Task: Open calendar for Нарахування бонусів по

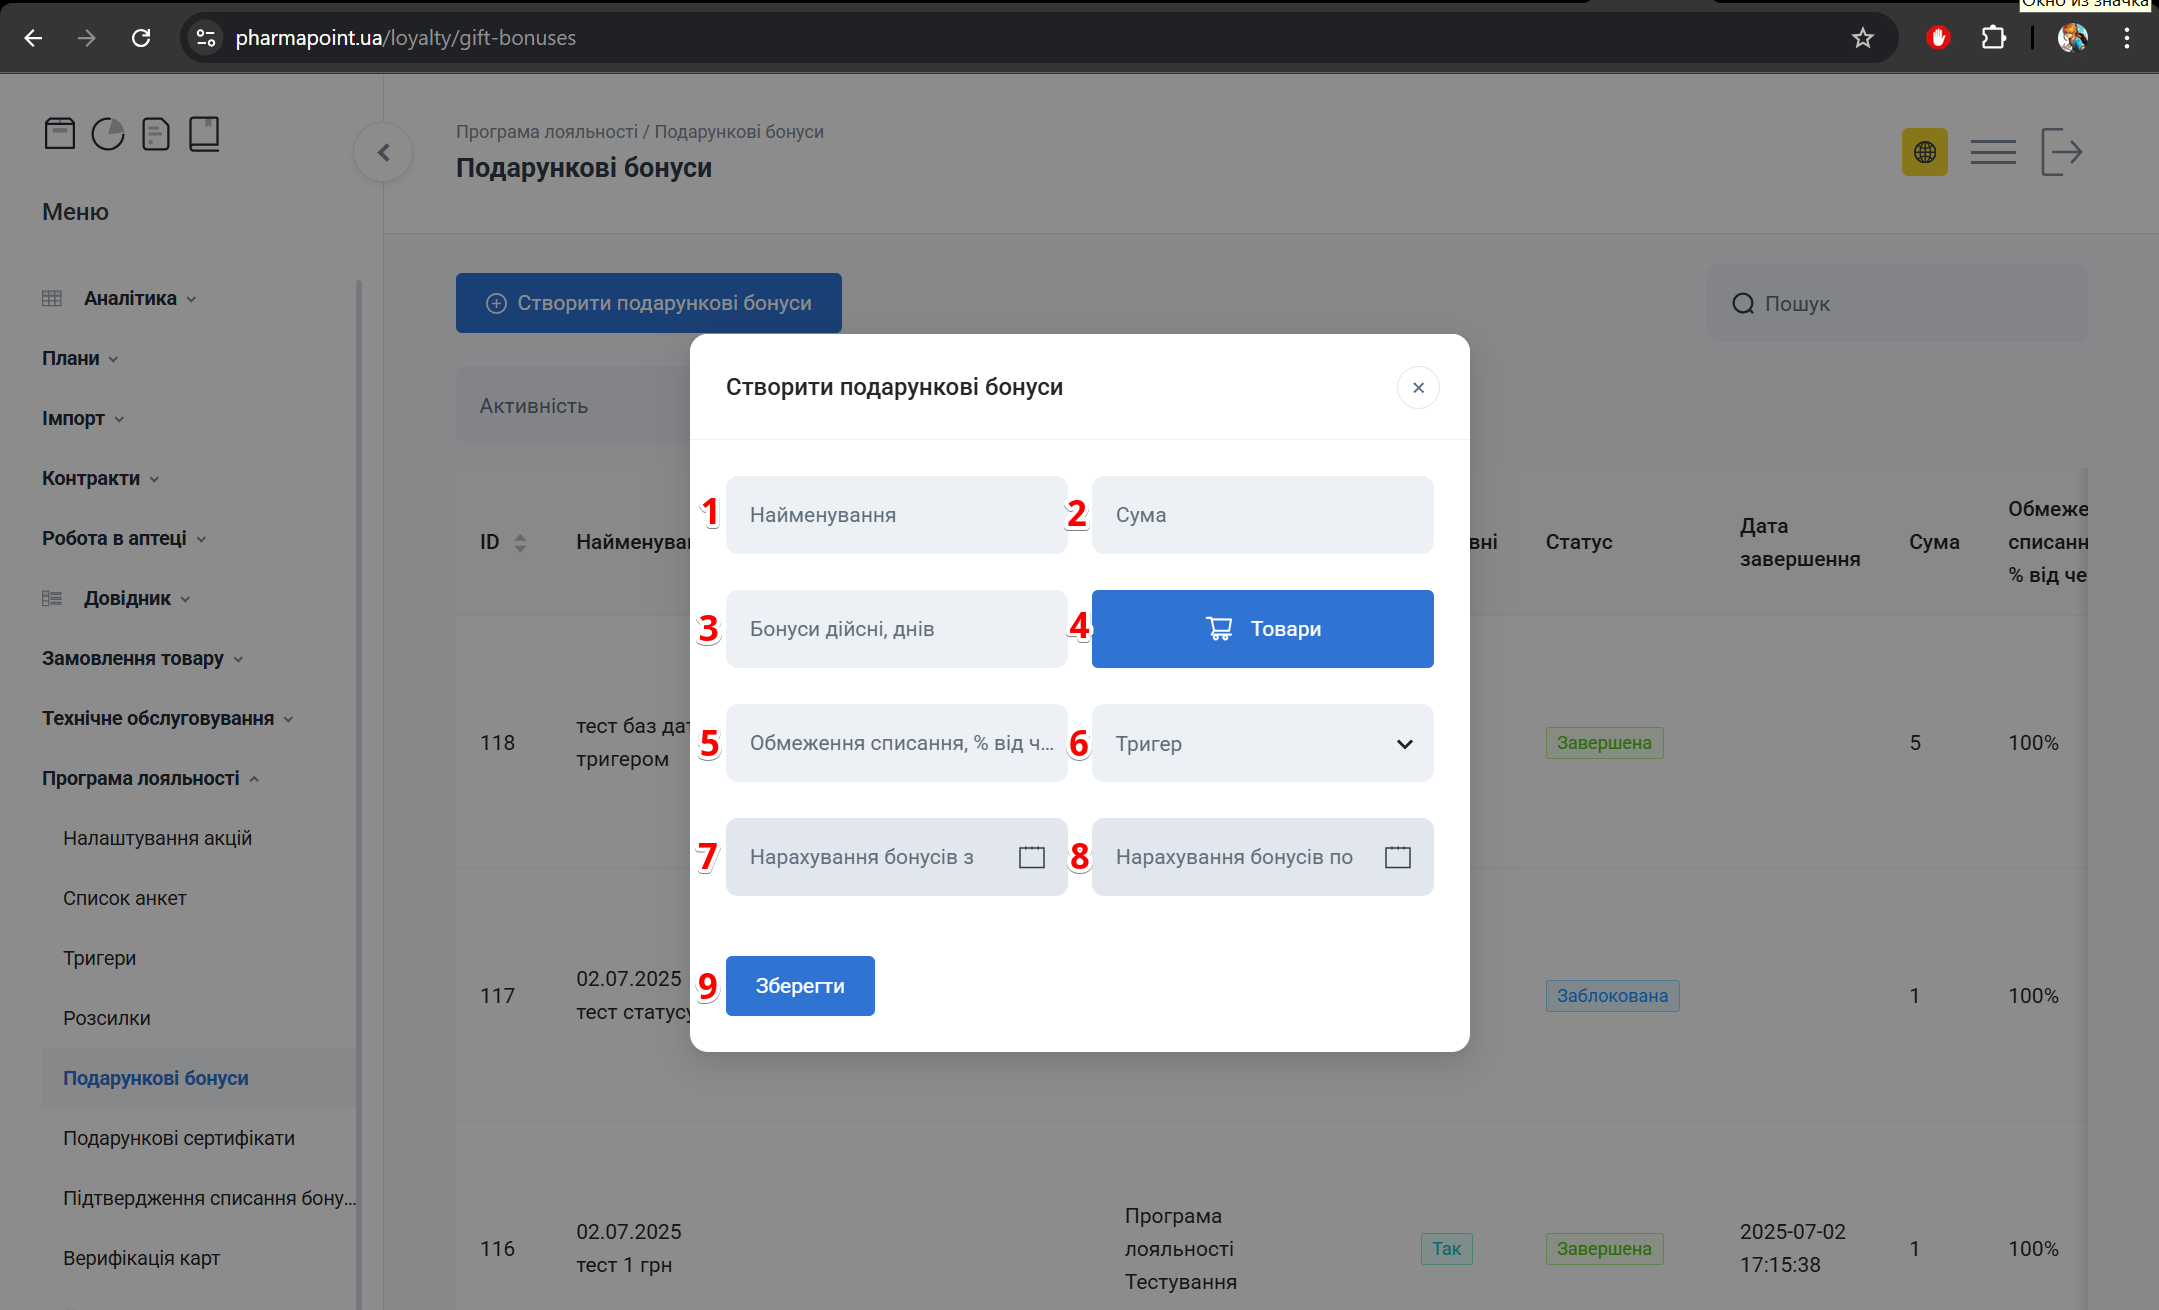Action: tap(1397, 857)
